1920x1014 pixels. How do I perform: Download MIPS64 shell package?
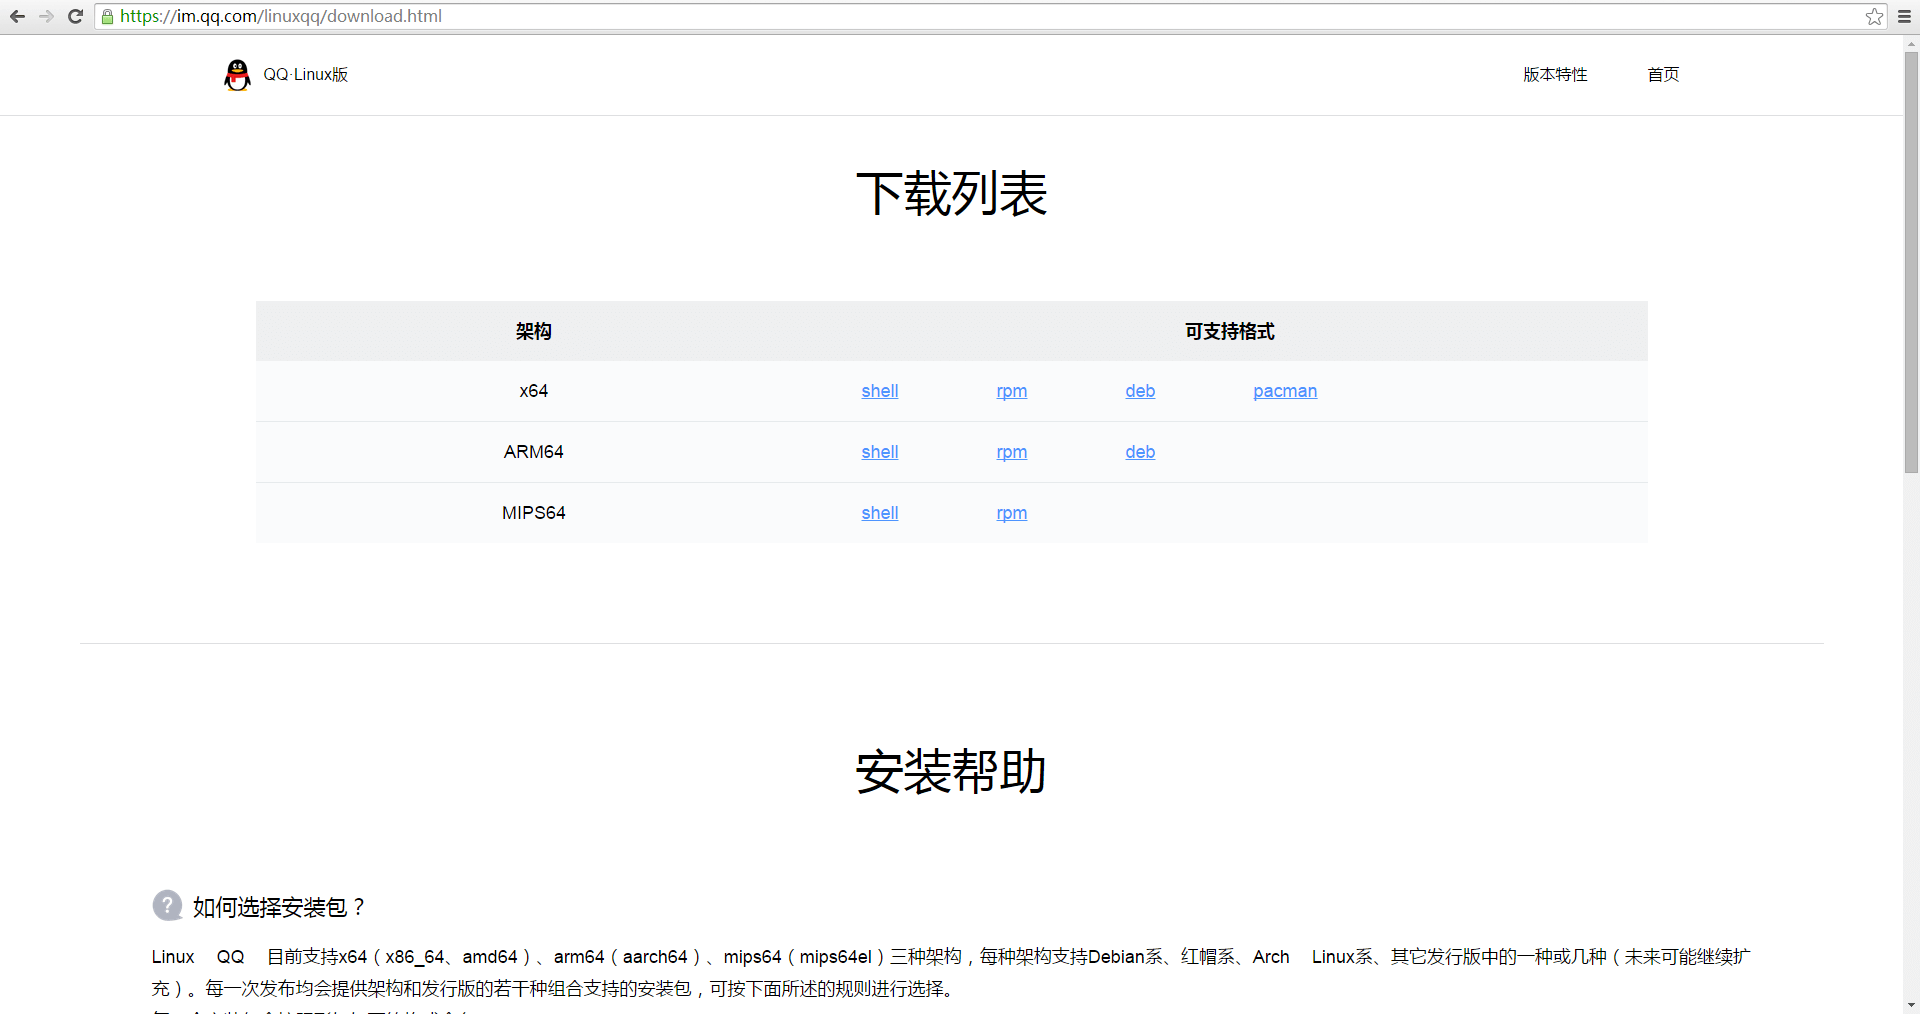click(x=880, y=513)
